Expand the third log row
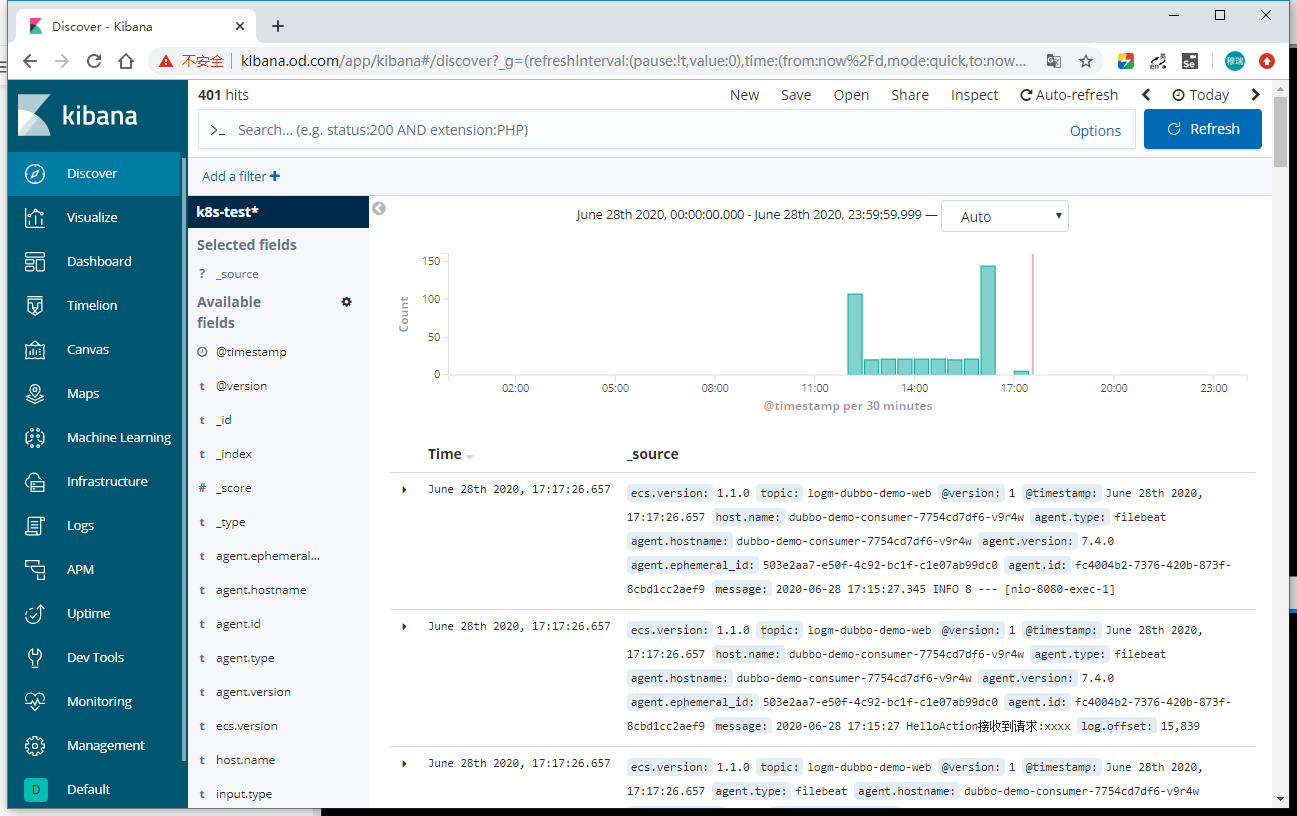 [x=404, y=764]
